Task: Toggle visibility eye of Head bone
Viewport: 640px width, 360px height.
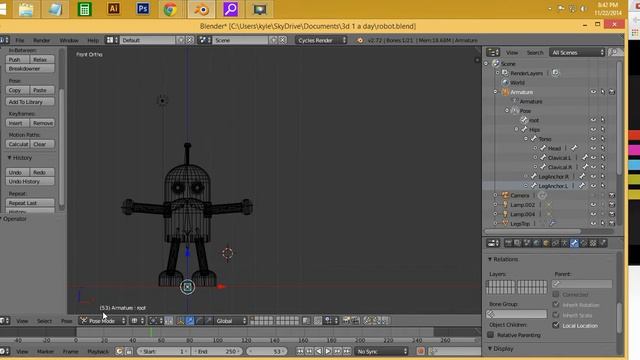Action: tap(593, 148)
